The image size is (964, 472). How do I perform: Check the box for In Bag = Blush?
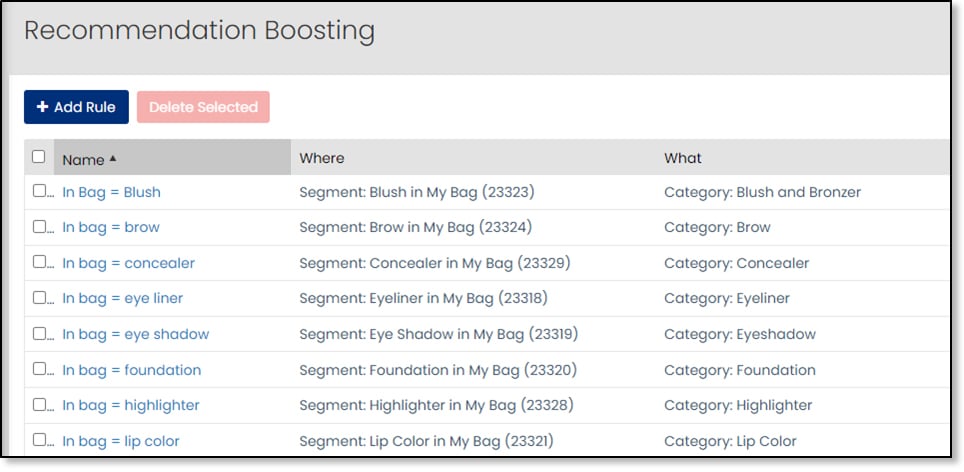(39, 191)
